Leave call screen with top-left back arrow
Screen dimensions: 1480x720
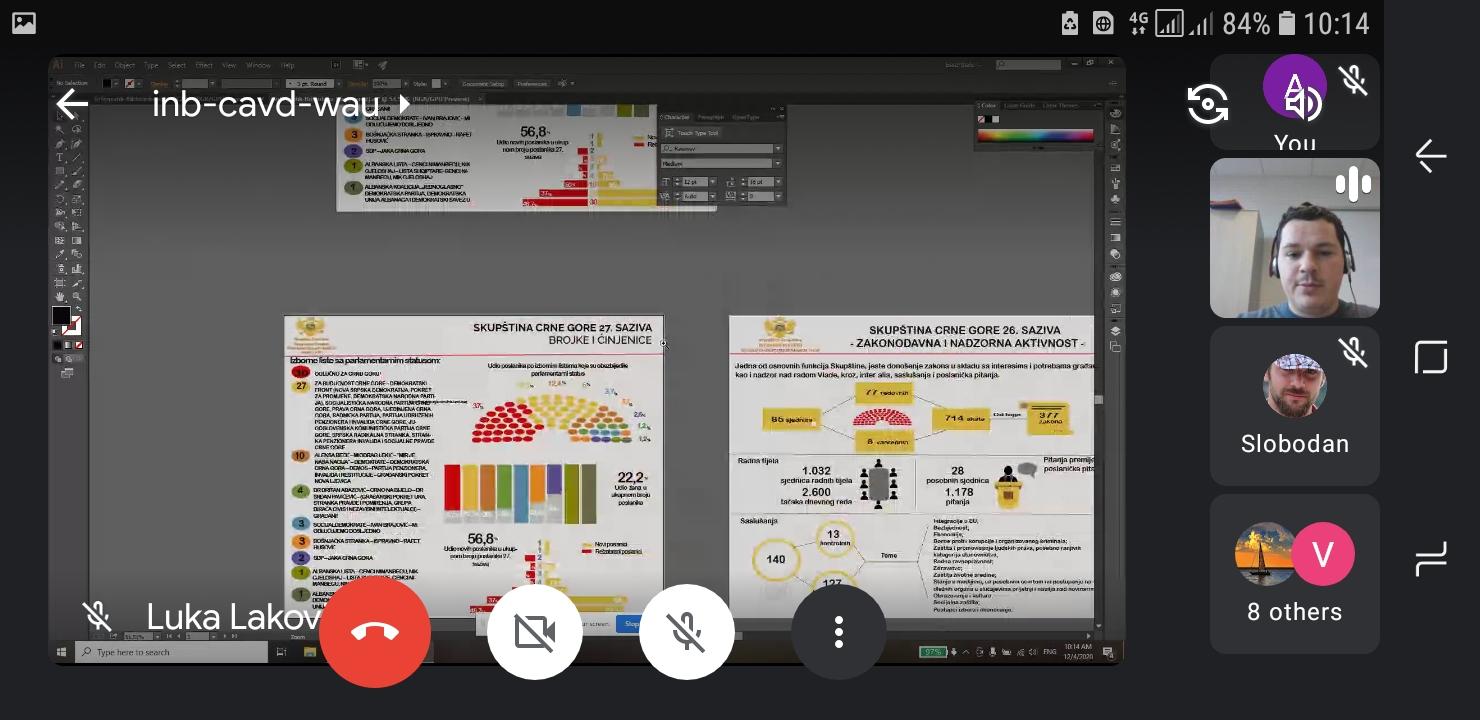click(72, 104)
